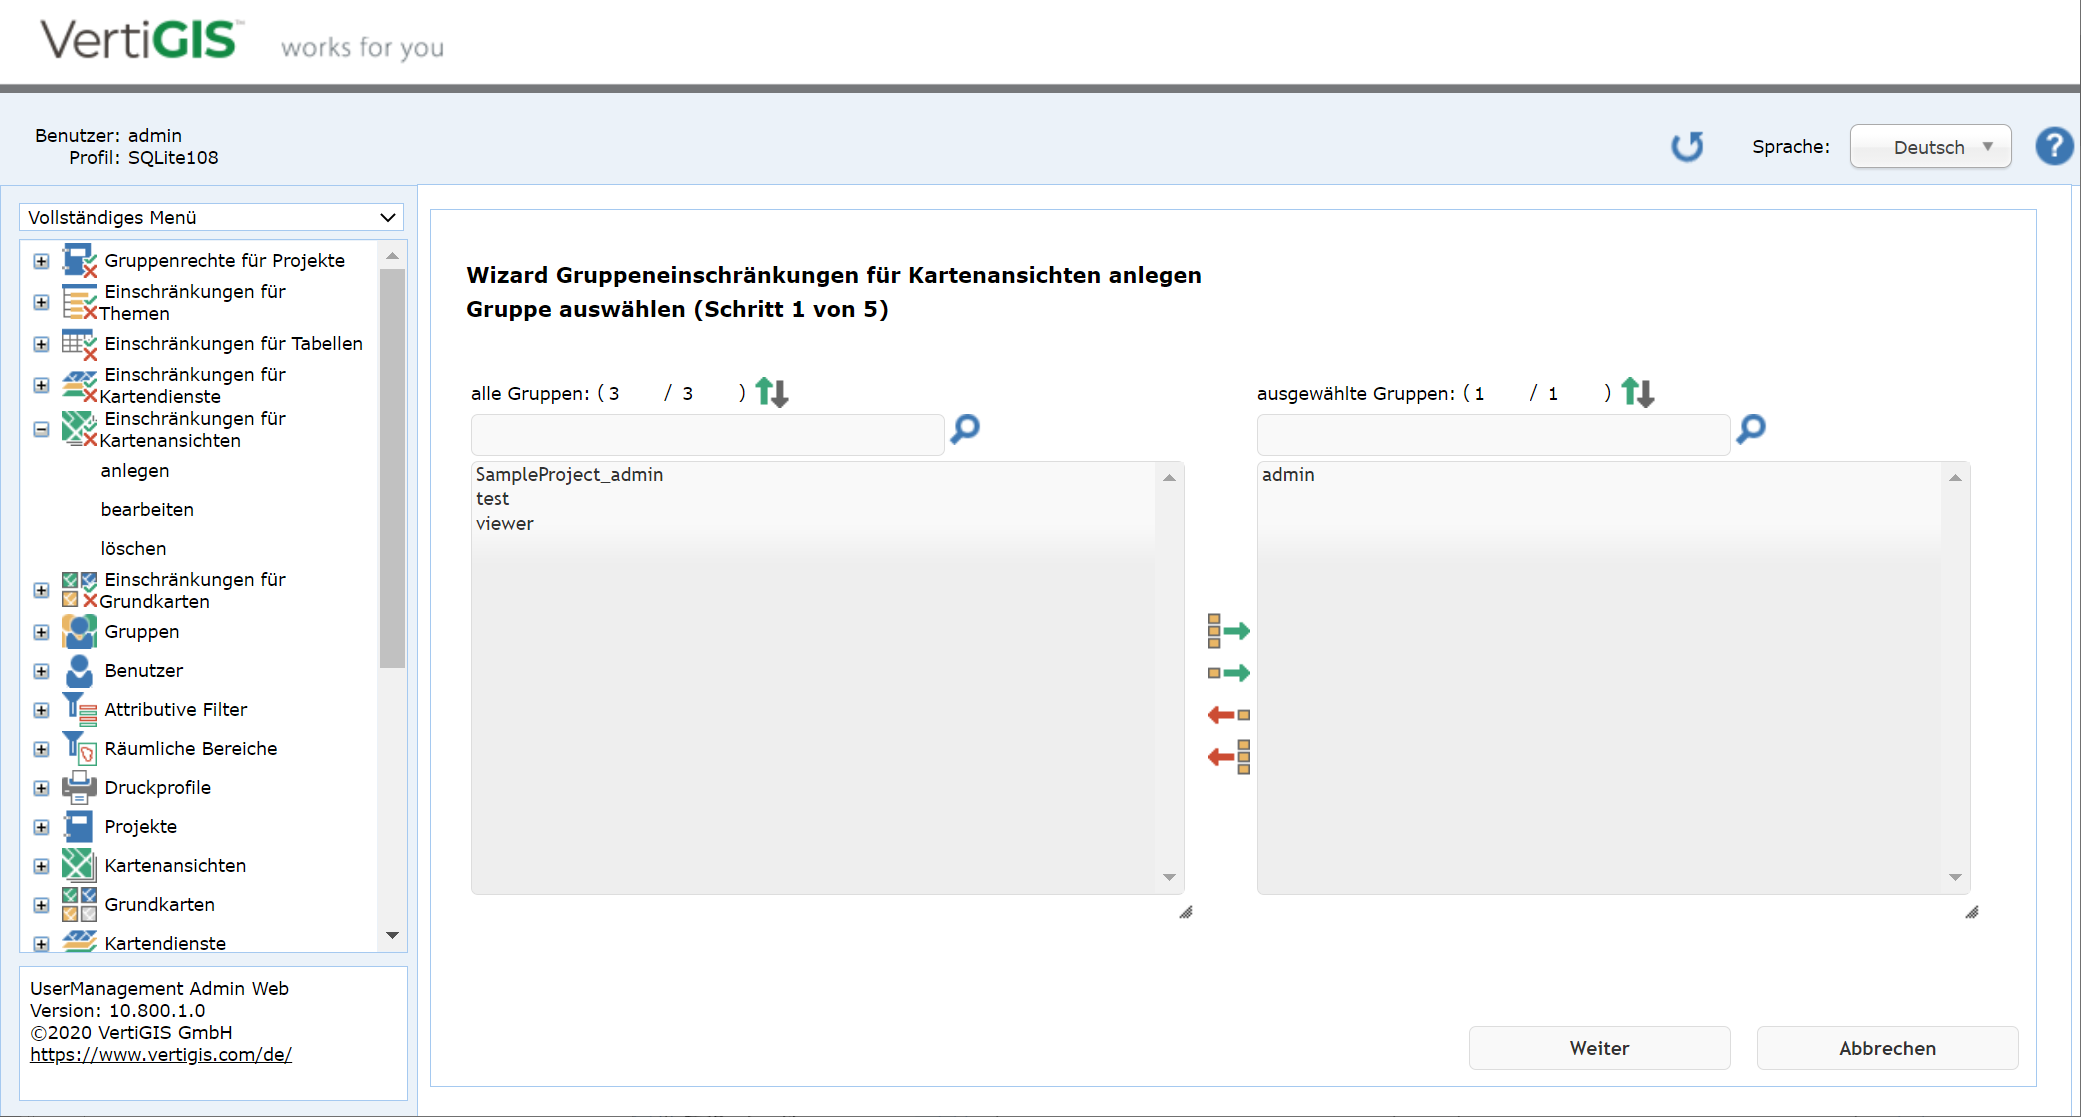
Task: Move a single group to the selected list
Action: pos(1228,673)
